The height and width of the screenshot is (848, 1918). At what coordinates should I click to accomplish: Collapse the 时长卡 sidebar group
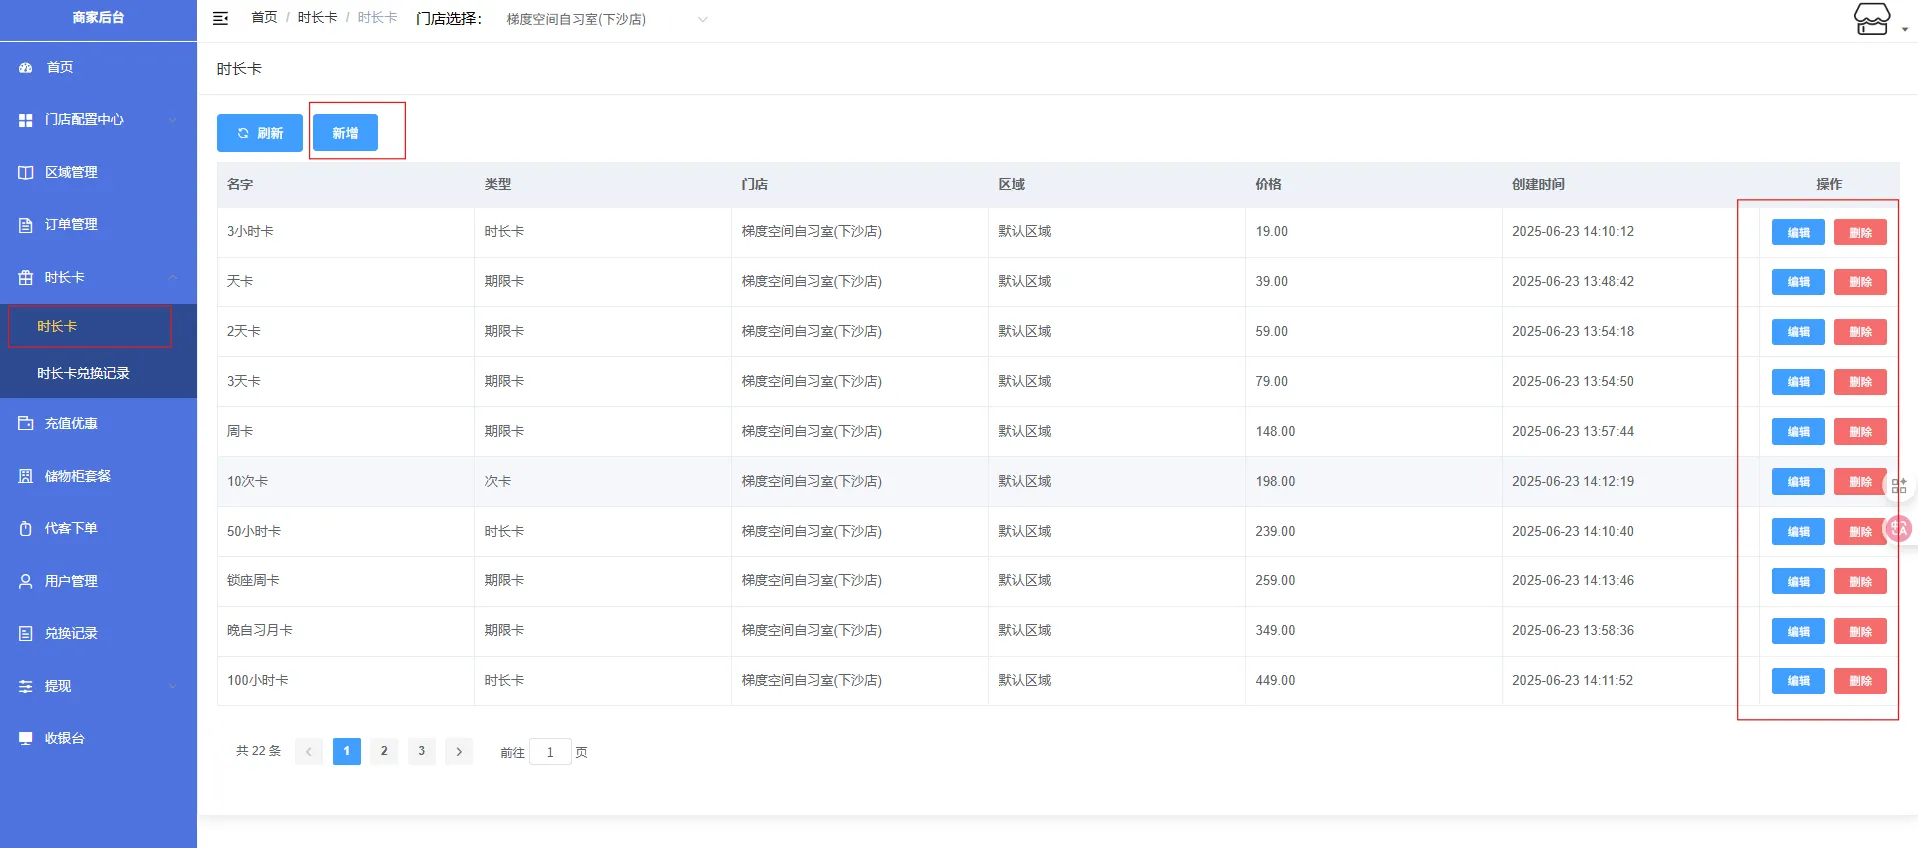pos(98,277)
